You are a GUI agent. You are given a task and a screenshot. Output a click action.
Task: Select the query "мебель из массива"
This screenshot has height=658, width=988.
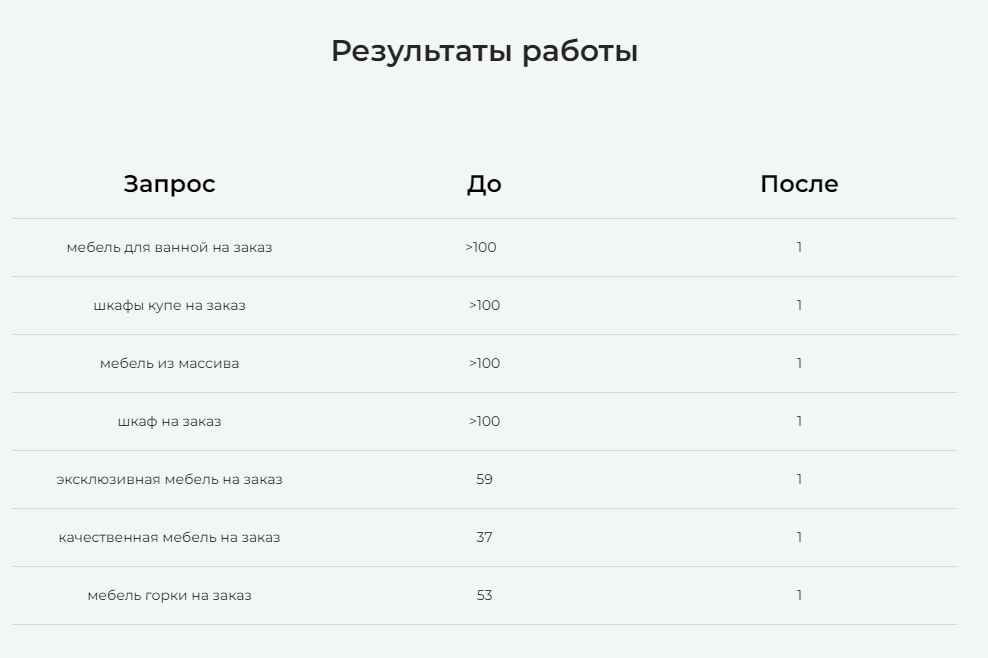[x=169, y=363]
